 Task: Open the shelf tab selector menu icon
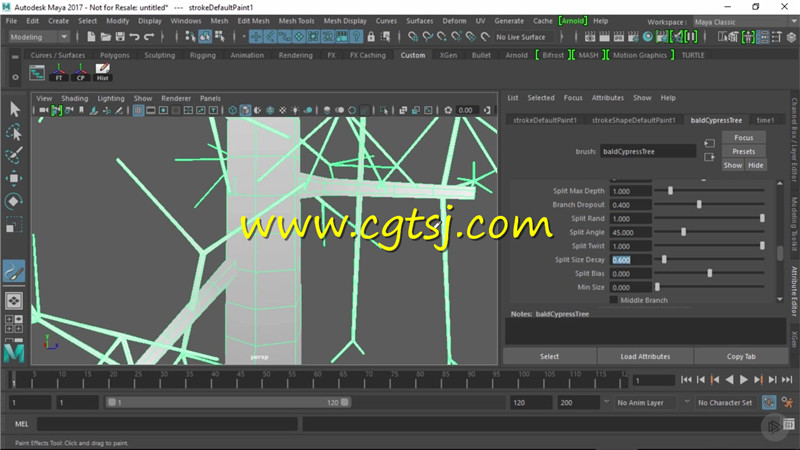(x=15, y=56)
